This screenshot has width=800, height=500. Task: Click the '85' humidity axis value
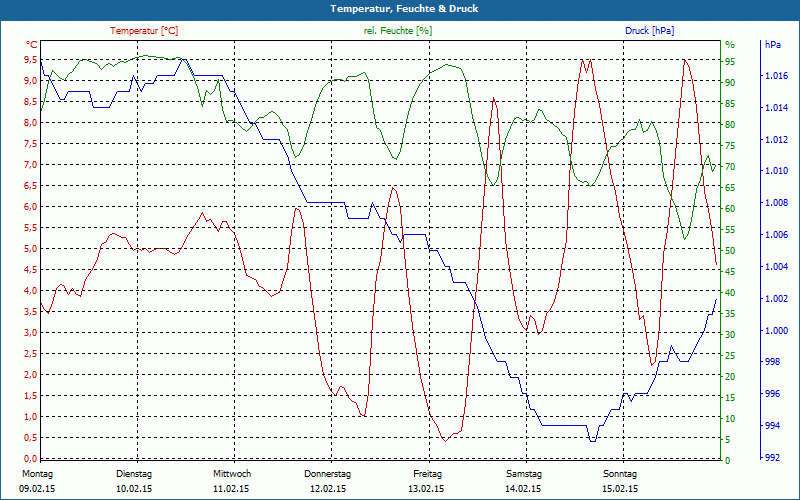pyautogui.click(x=731, y=104)
